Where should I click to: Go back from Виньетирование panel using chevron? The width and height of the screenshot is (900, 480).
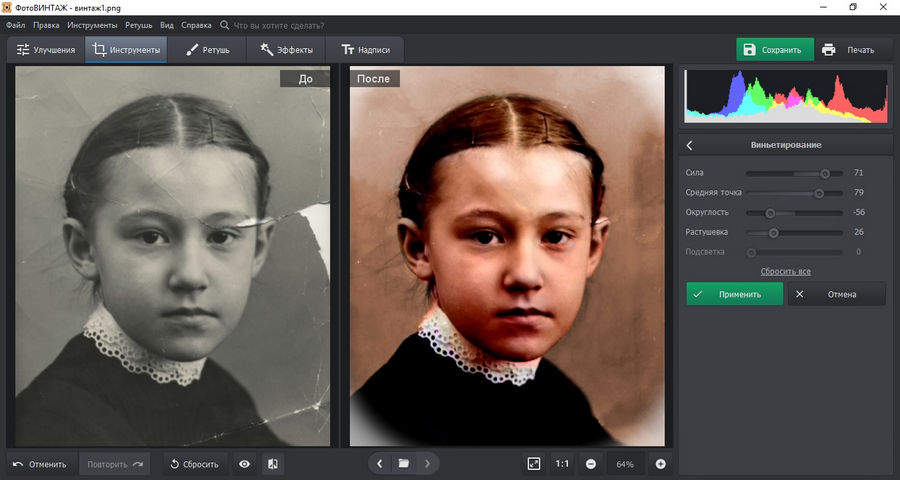click(690, 145)
